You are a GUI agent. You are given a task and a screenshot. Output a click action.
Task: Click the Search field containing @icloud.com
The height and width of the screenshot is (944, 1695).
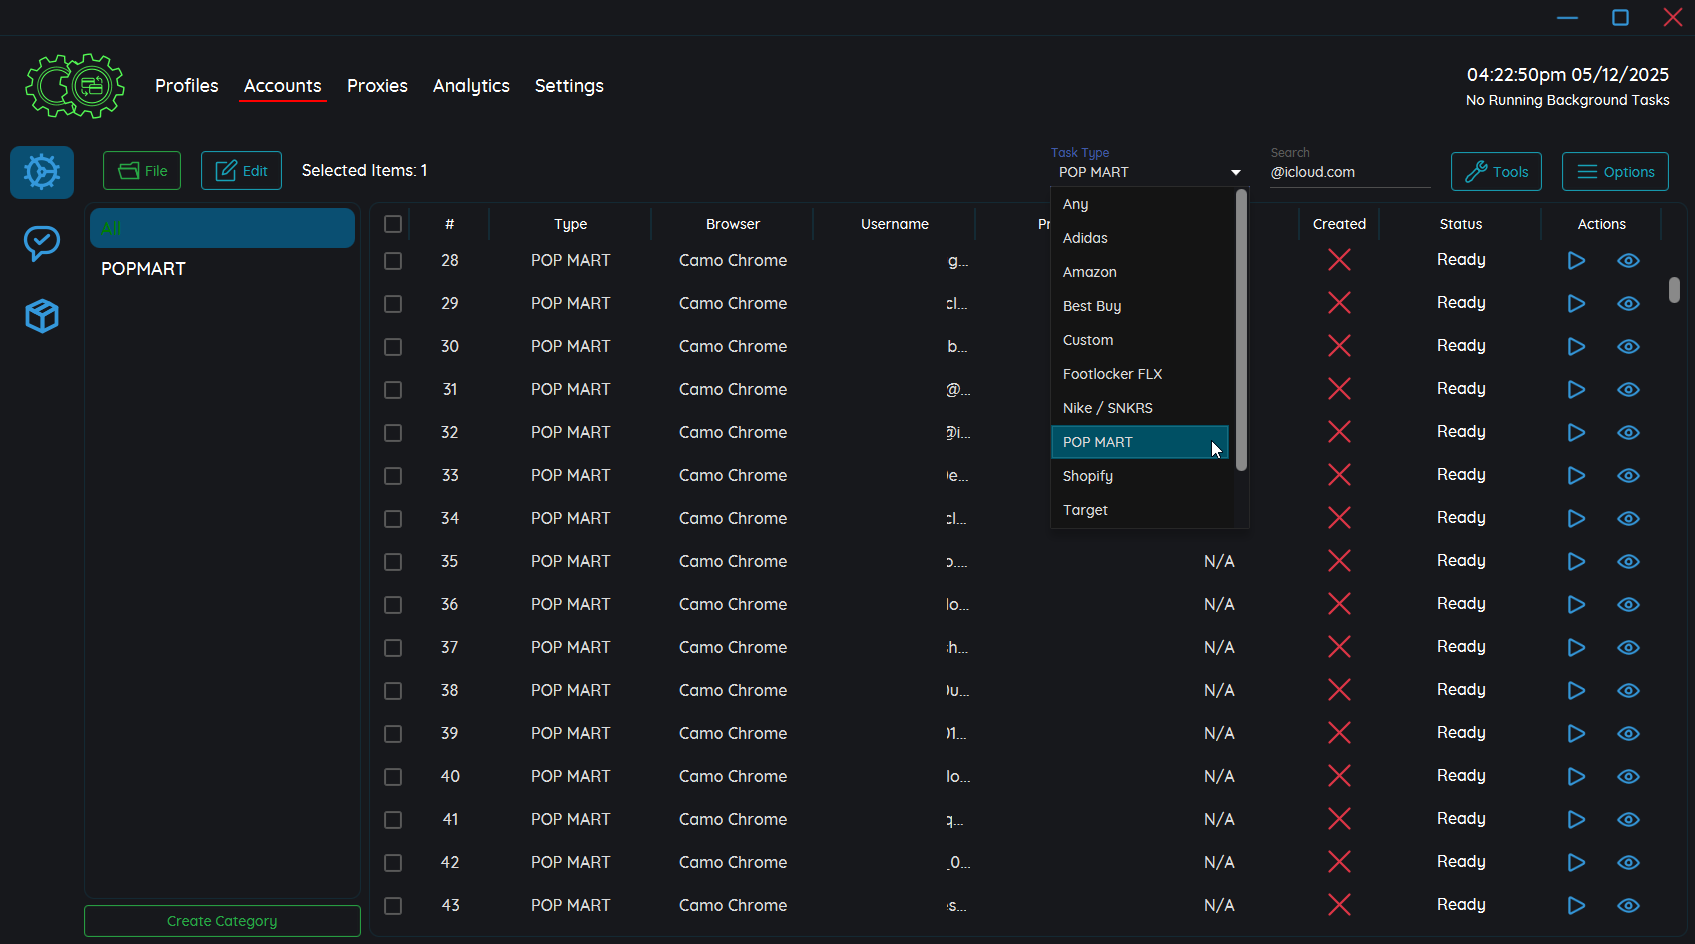point(1350,172)
